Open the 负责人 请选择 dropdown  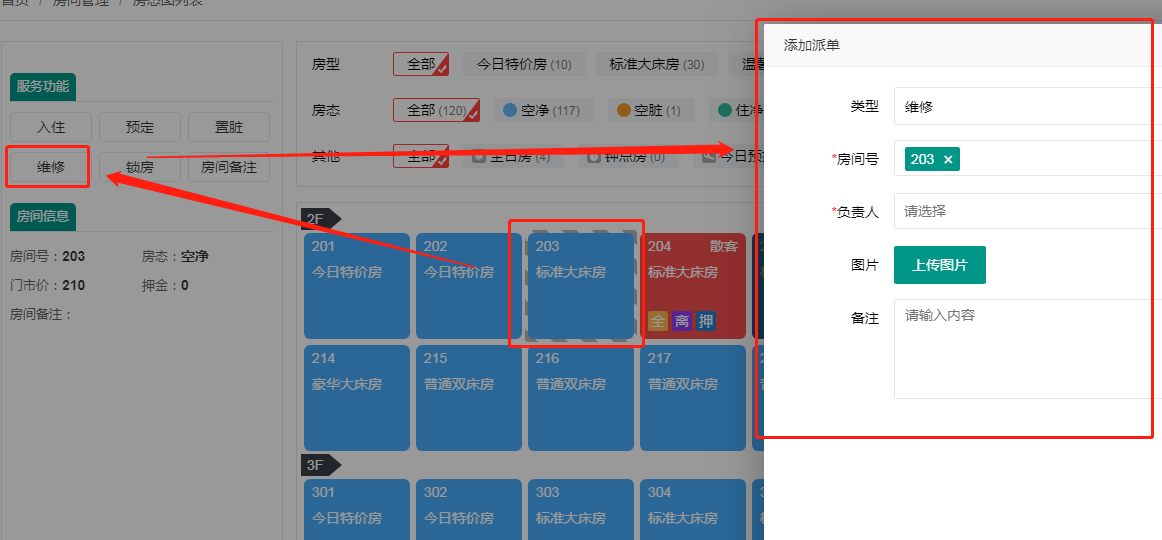click(1027, 212)
